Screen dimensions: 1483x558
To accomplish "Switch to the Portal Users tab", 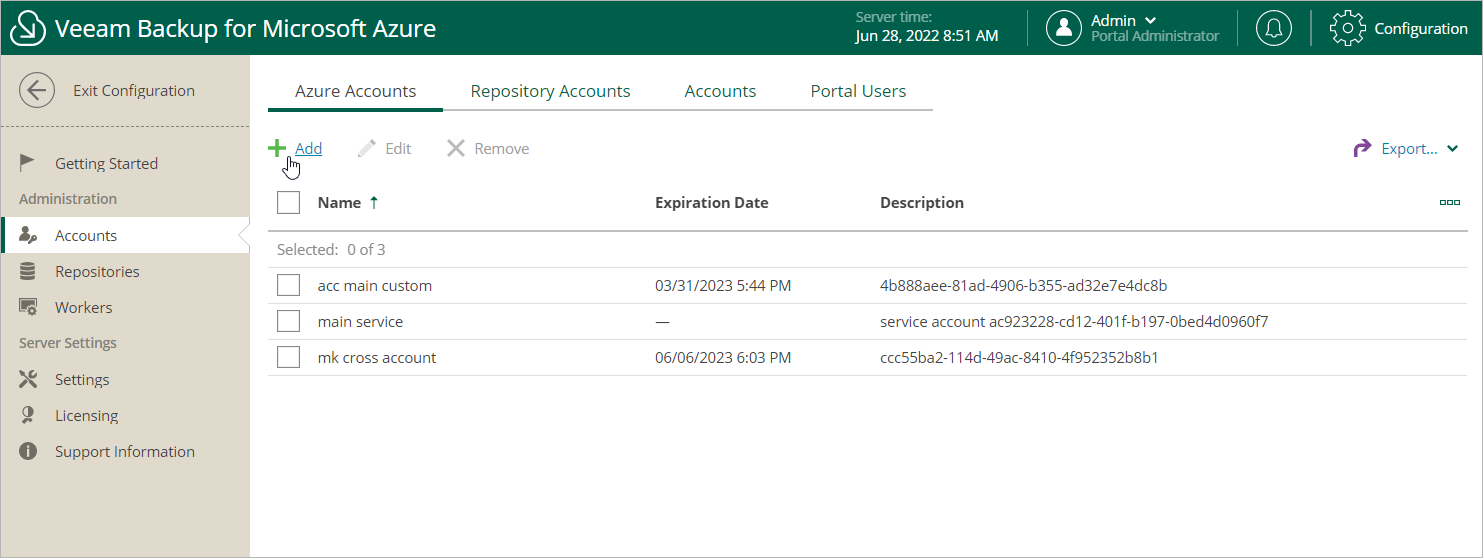I will pyautogui.click(x=858, y=91).
